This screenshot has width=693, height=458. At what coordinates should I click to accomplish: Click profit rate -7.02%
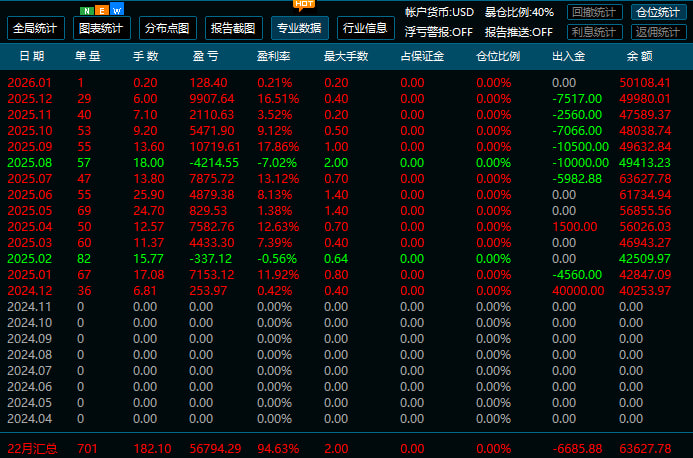(277, 163)
